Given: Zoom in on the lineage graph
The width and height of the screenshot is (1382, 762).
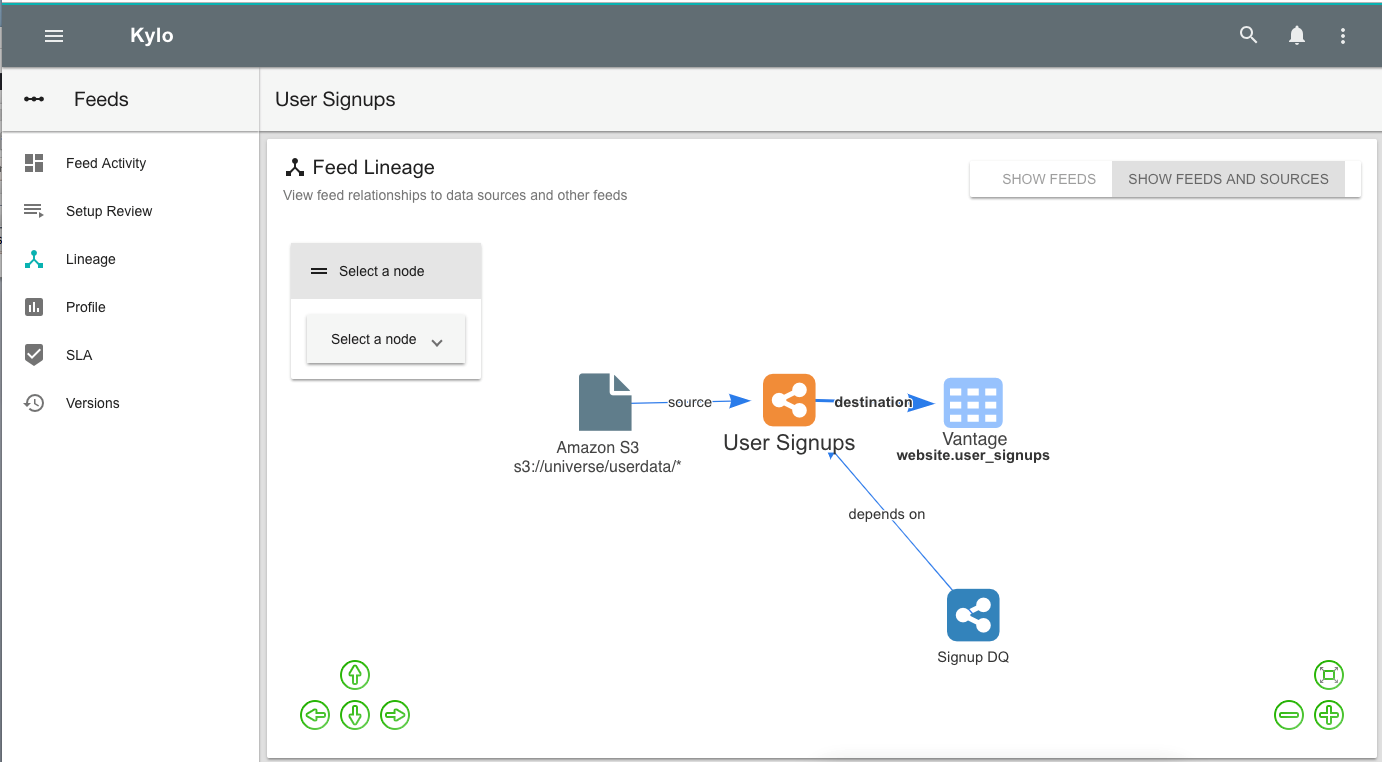Looking at the screenshot, I should tap(1328, 715).
